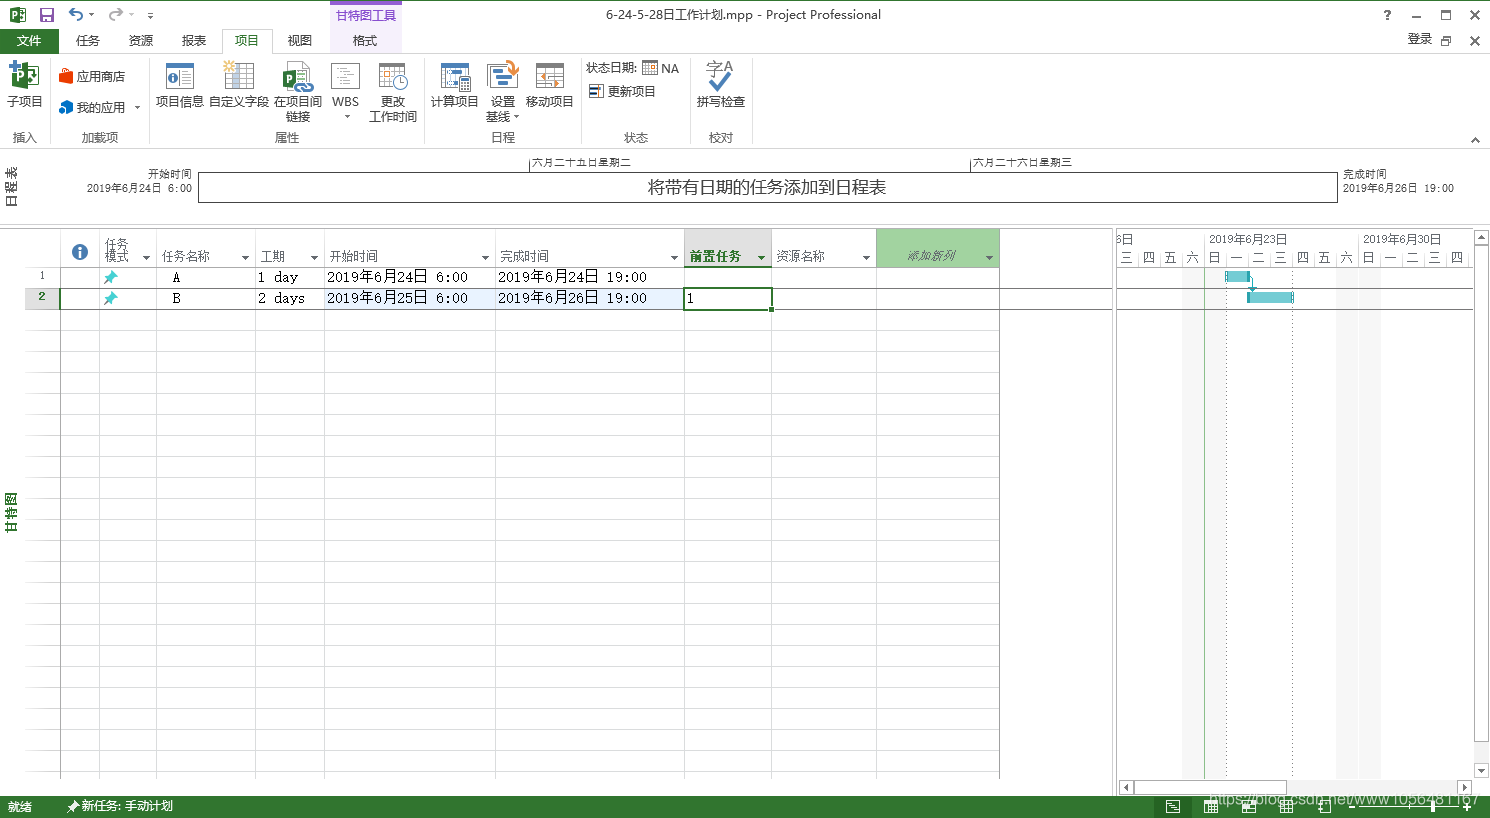Click the 更改工作时间 icon
This screenshot has height=818, width=1490.
[393, 84]
